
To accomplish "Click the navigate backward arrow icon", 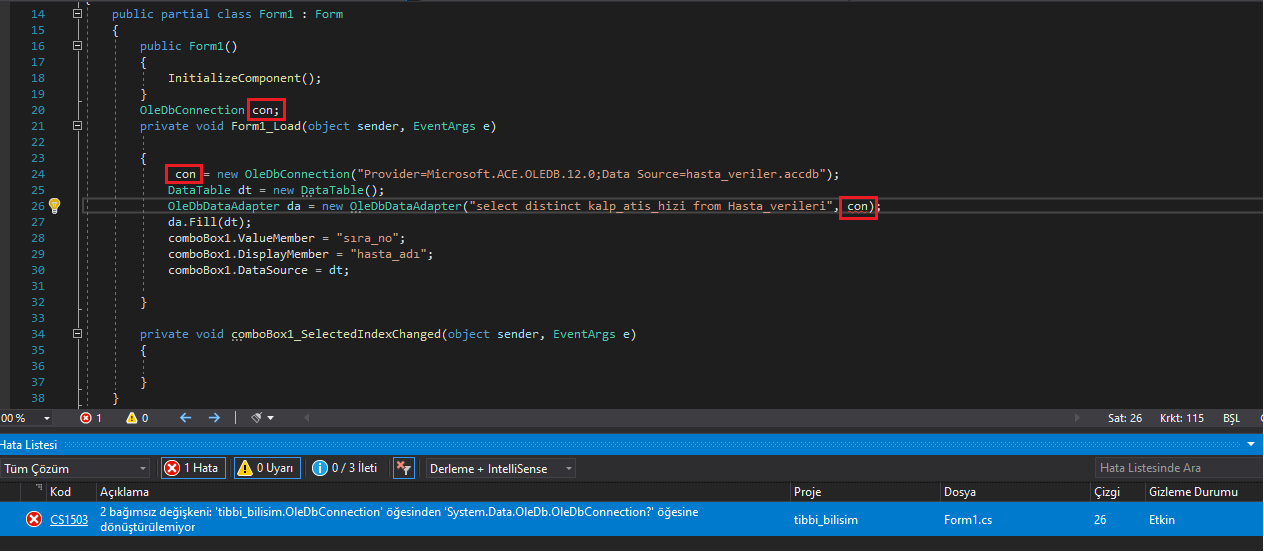I will [185, 418].
